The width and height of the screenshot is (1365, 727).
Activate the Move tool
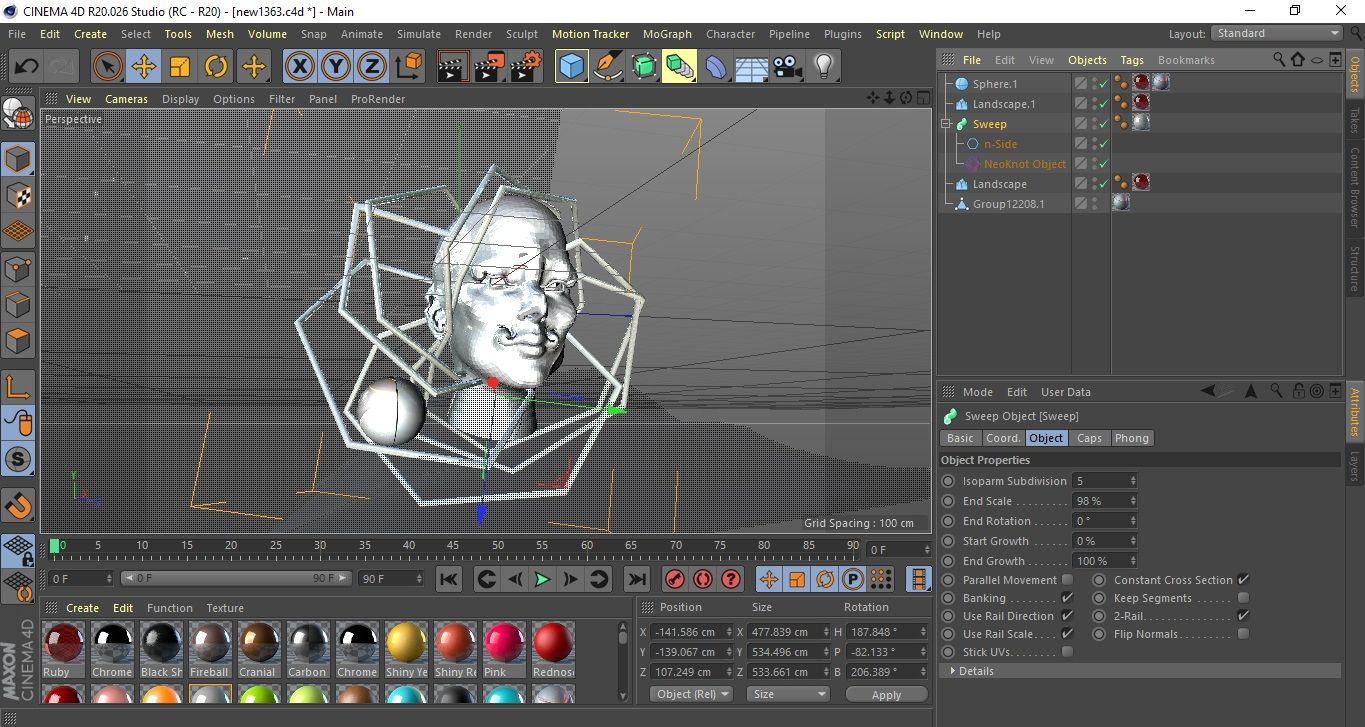(x=144, y=67)
